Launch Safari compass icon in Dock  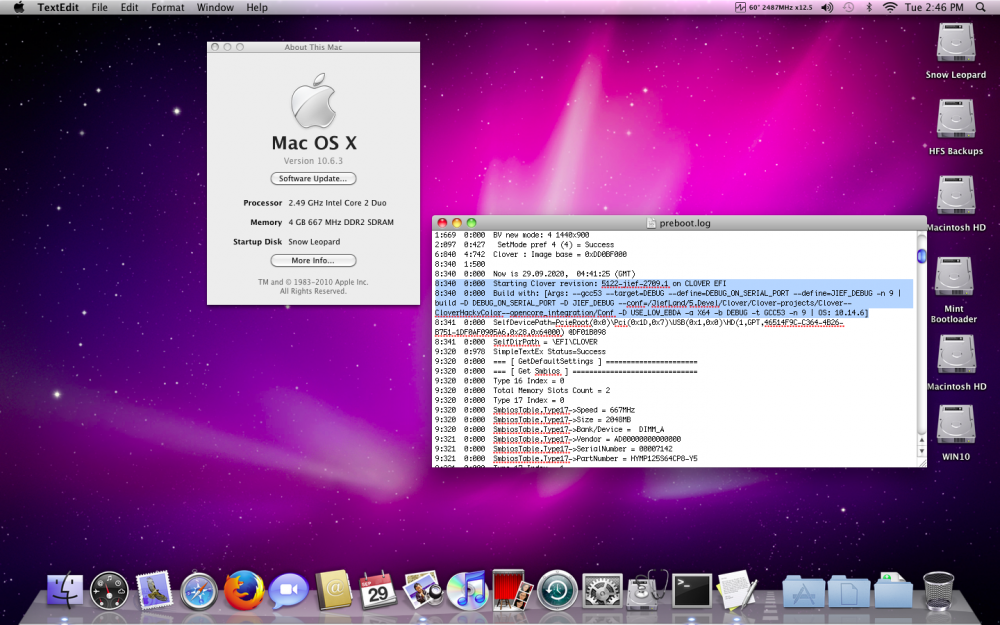[199, 591]
